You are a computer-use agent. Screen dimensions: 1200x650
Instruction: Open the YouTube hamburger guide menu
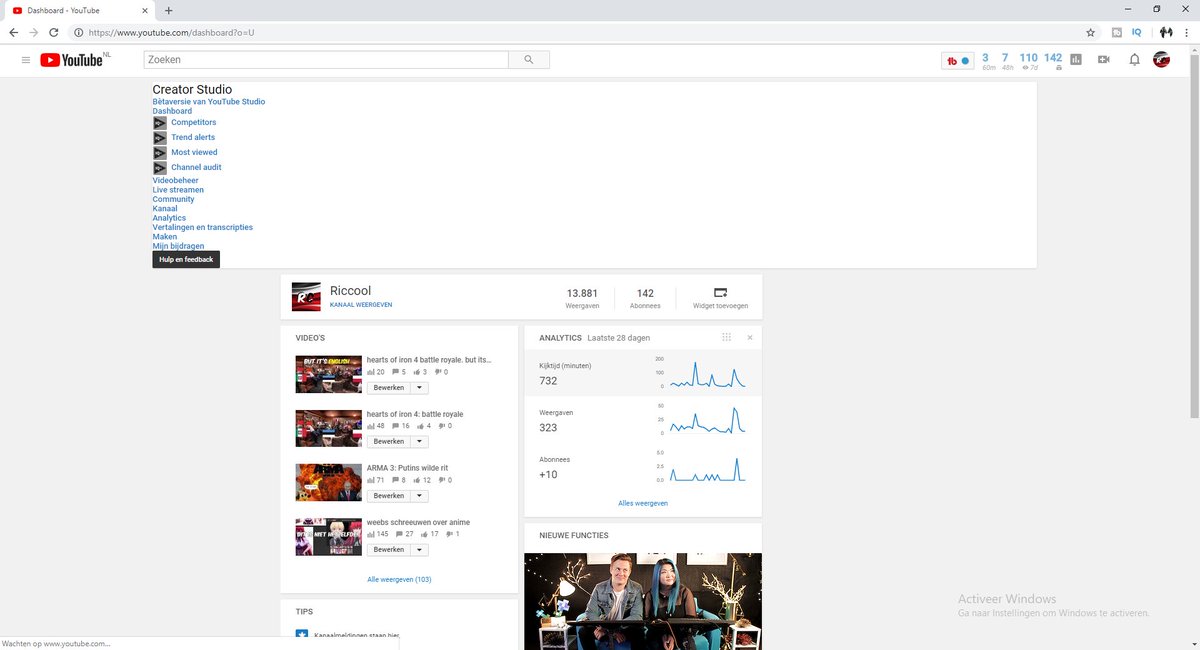coord(26,60)
